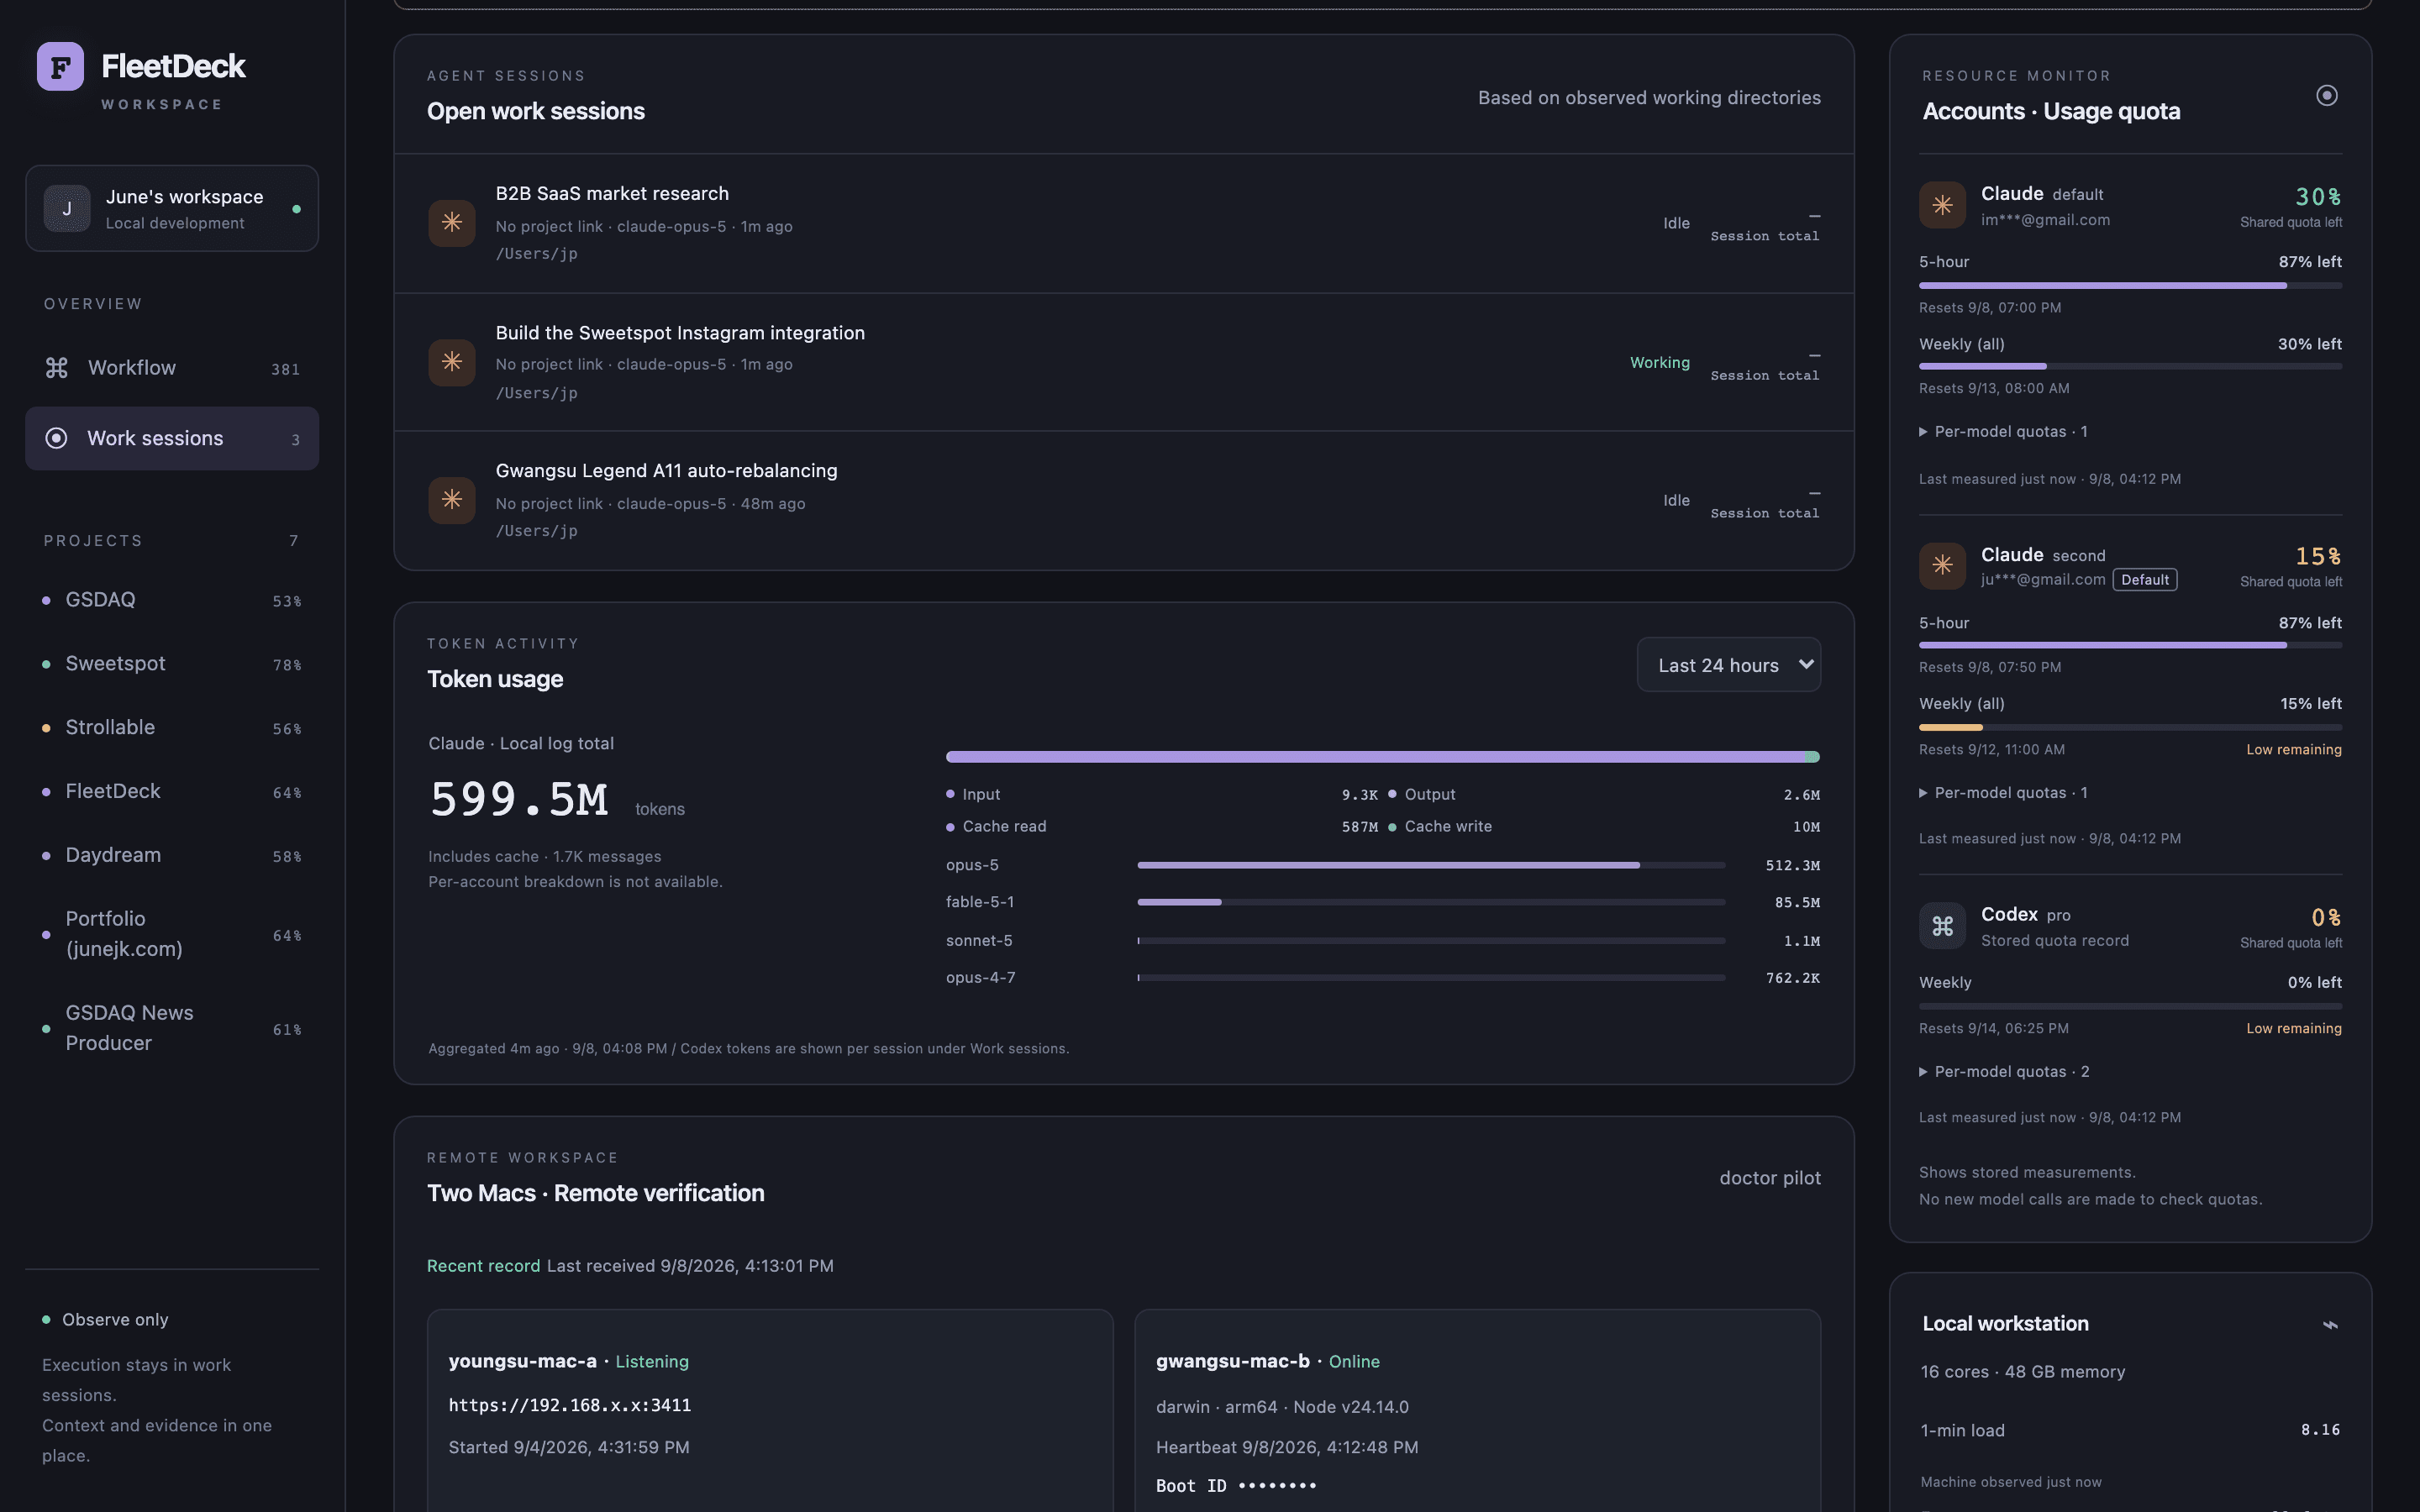2420x1512 pixels.
Task: Open the Daydream project
Action: point(172,856)
